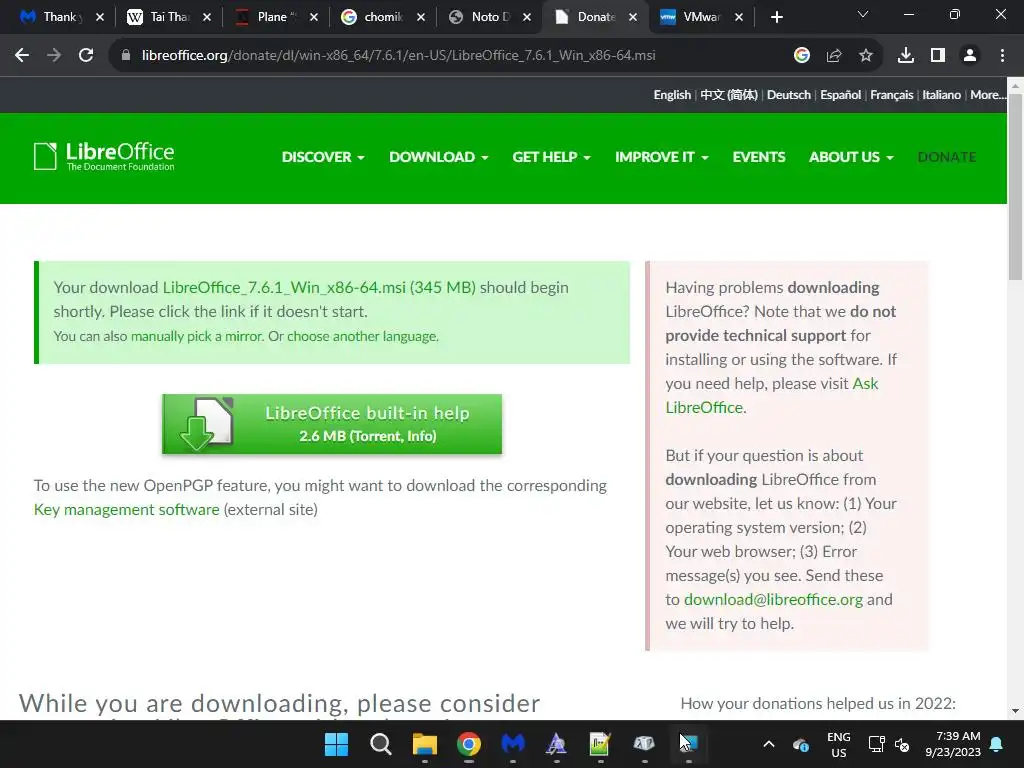
Task: Open the cloud sync tray icon
Action: coord(801,744)
